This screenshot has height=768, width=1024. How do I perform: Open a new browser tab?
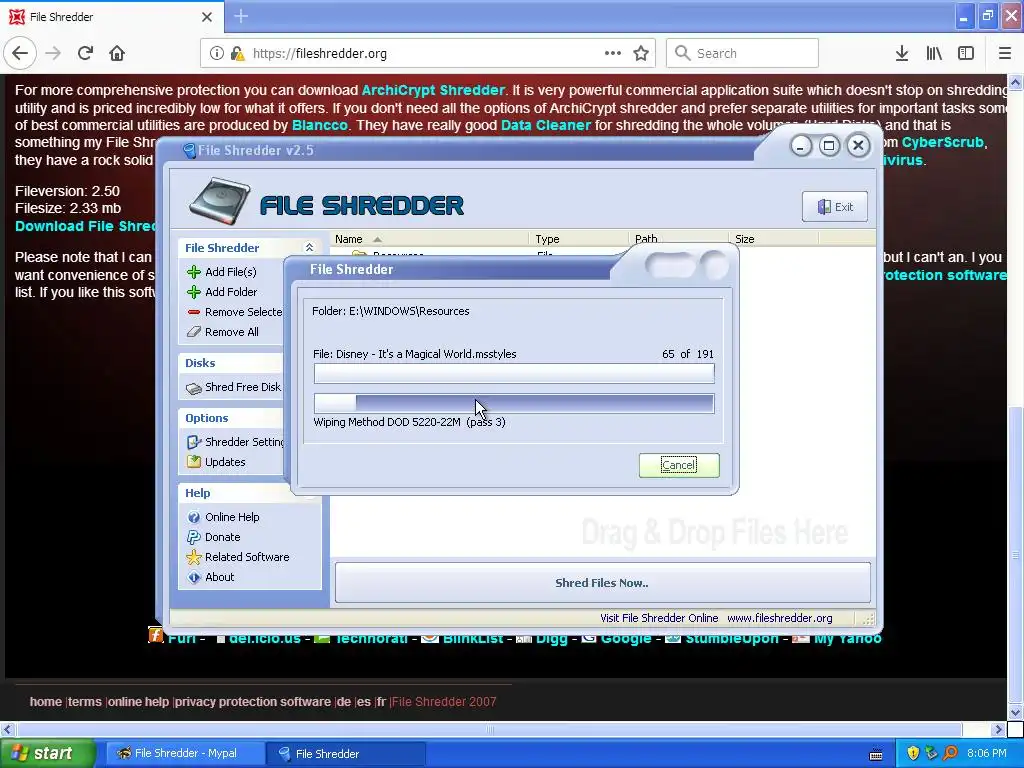click(241, 16)
